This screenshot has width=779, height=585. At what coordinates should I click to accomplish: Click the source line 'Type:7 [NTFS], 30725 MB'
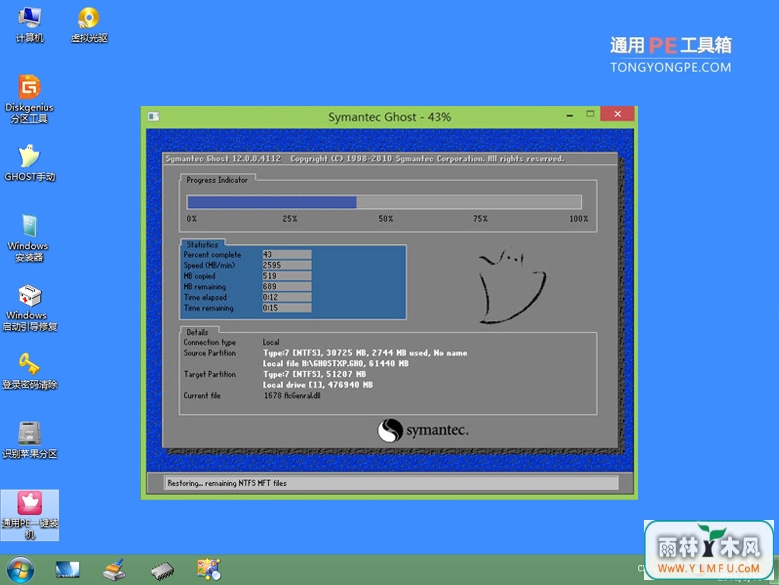click(x=365, y=353)
